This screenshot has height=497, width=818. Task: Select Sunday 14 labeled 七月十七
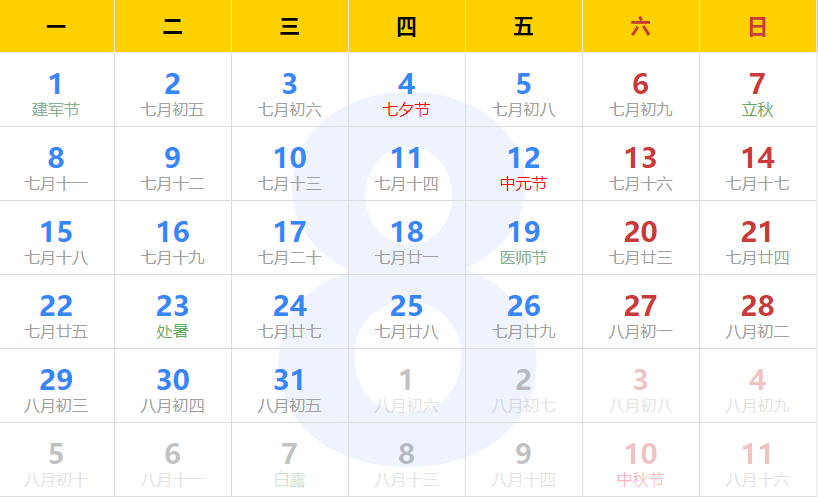(757, 166)
